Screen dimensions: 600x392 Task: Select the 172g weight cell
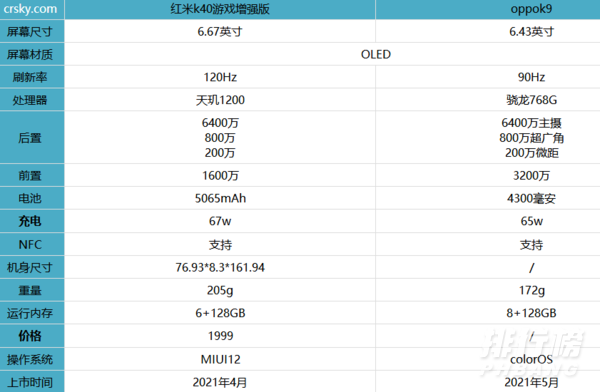coord(488,290)
